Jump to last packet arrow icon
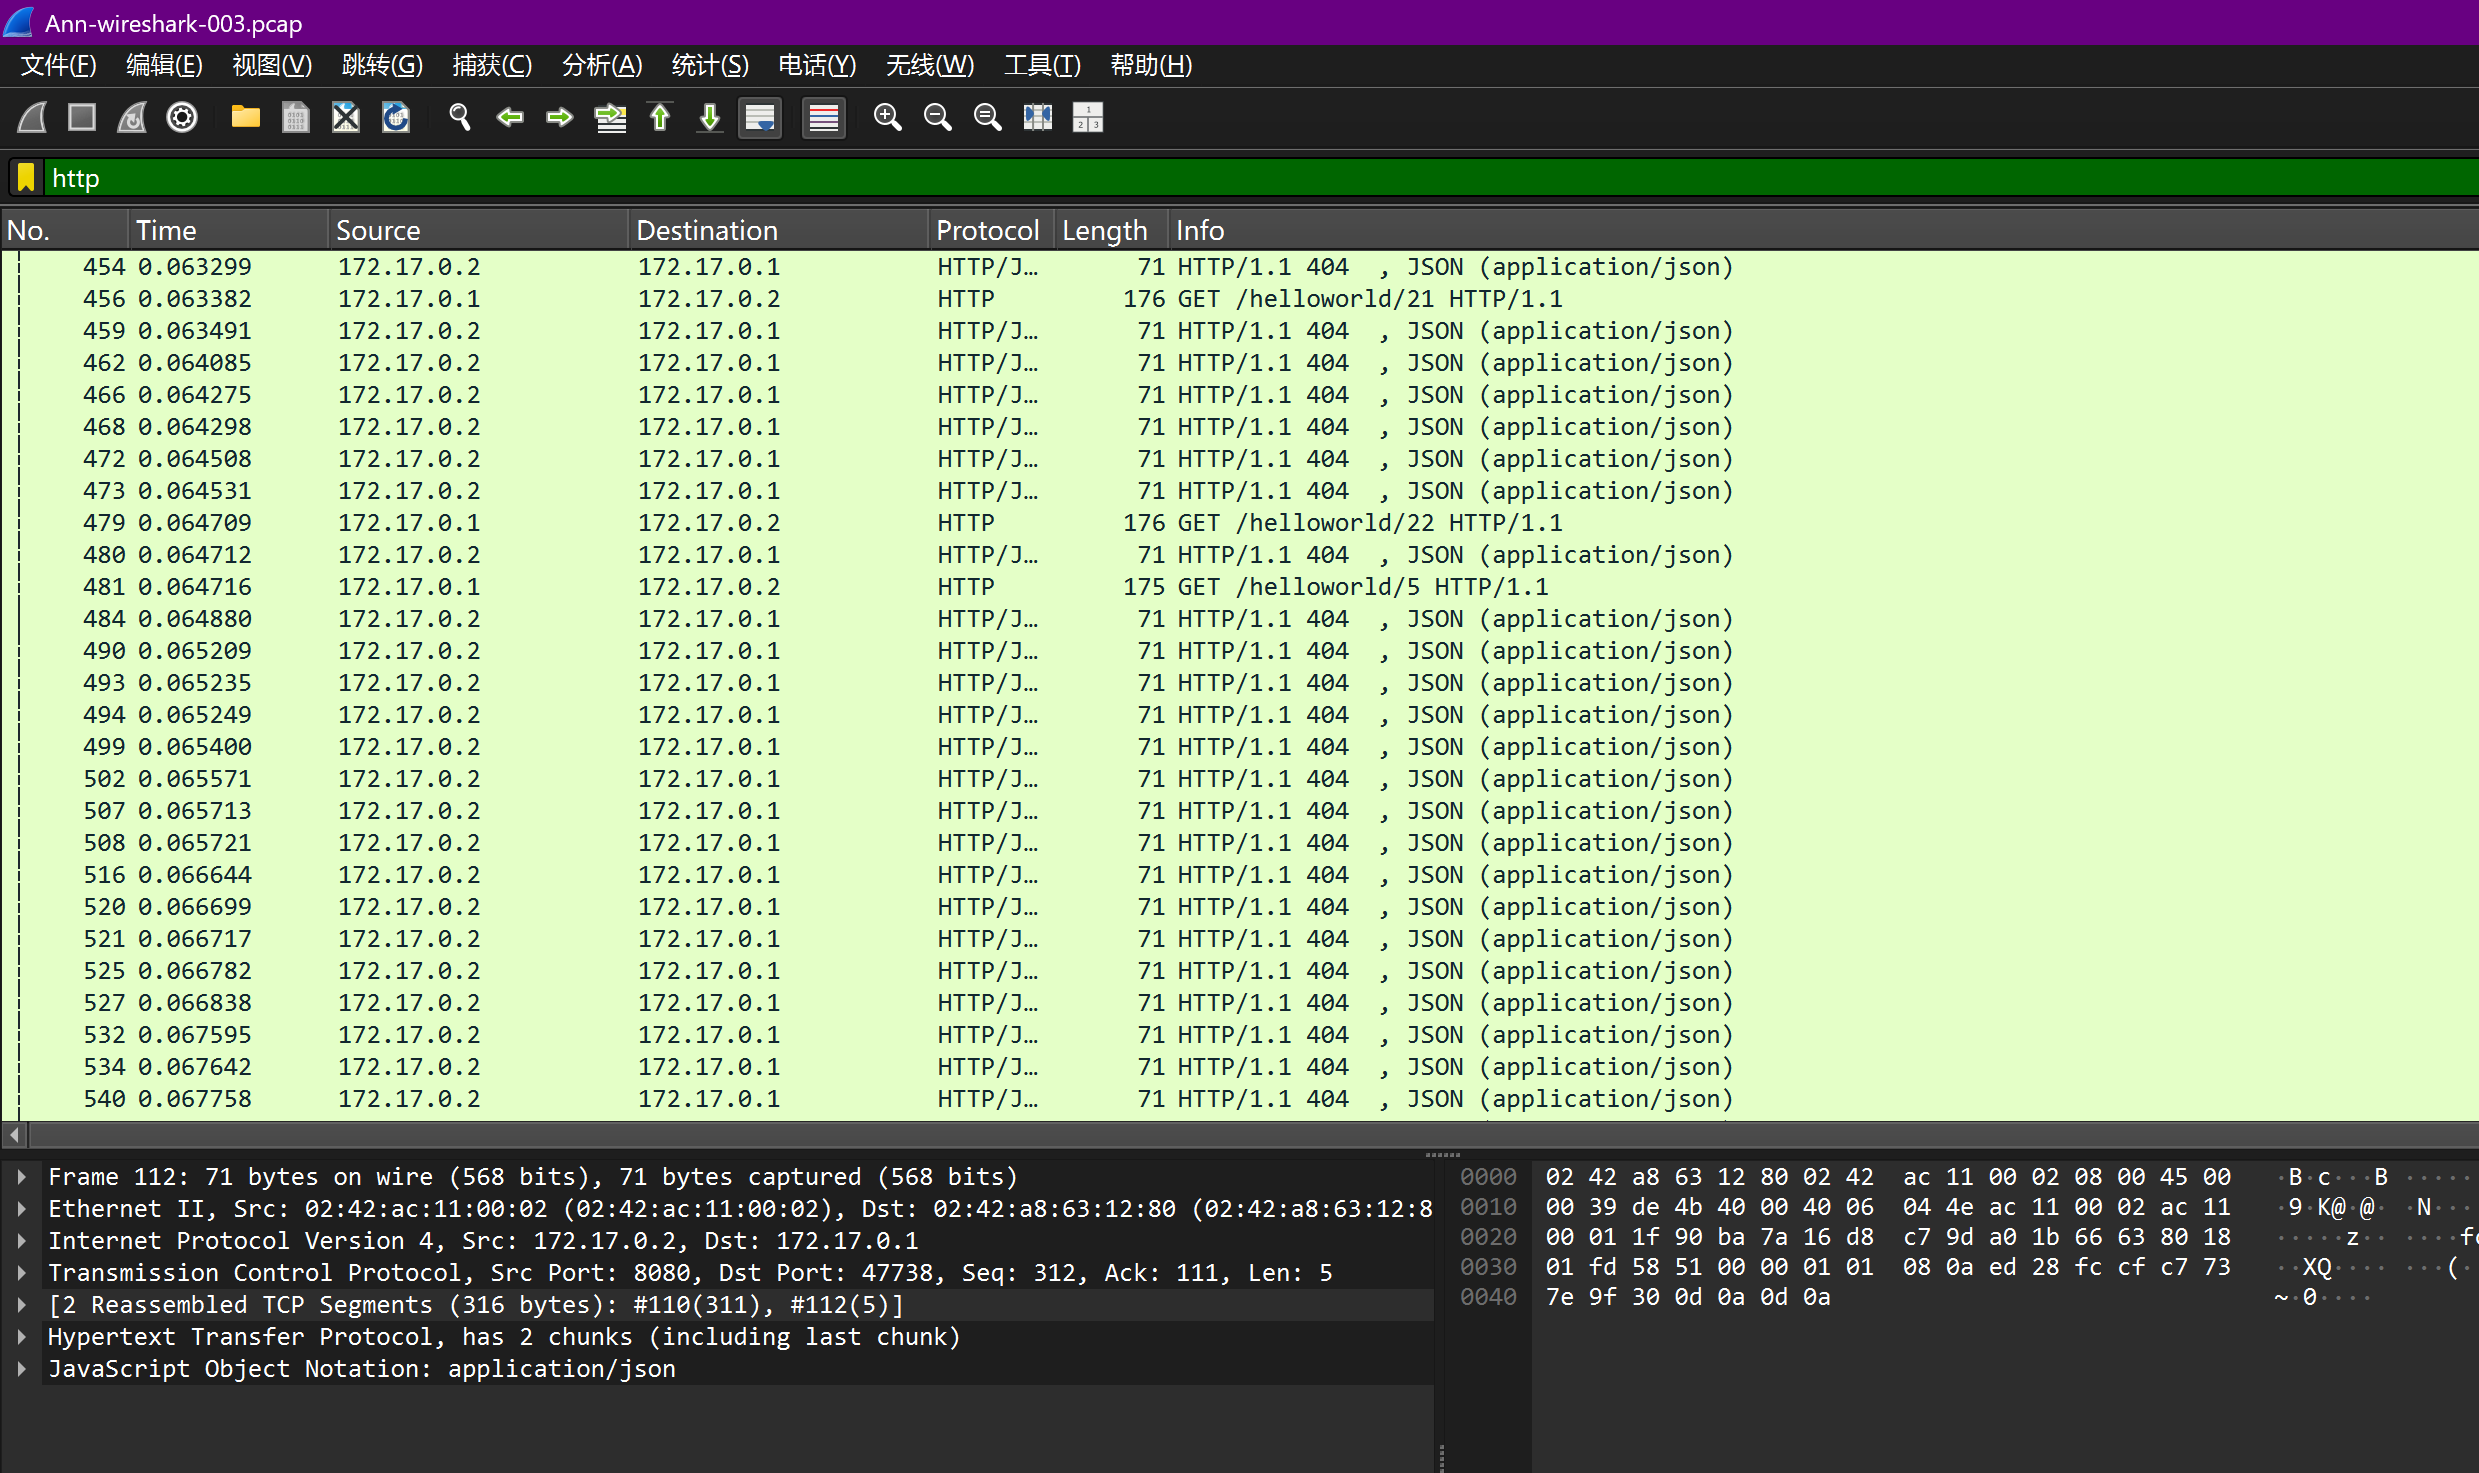Screen dimensions: 2479x1473 [710, 118]
